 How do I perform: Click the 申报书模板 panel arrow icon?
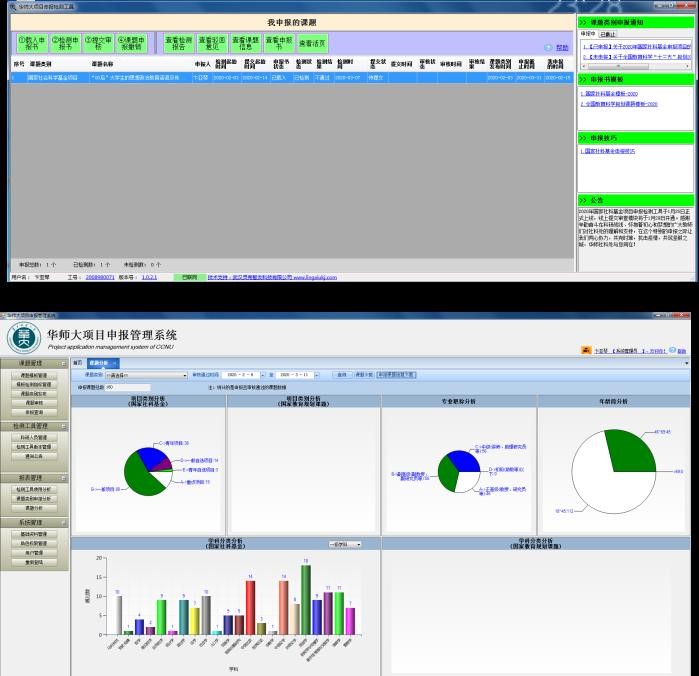pos(584,78)
